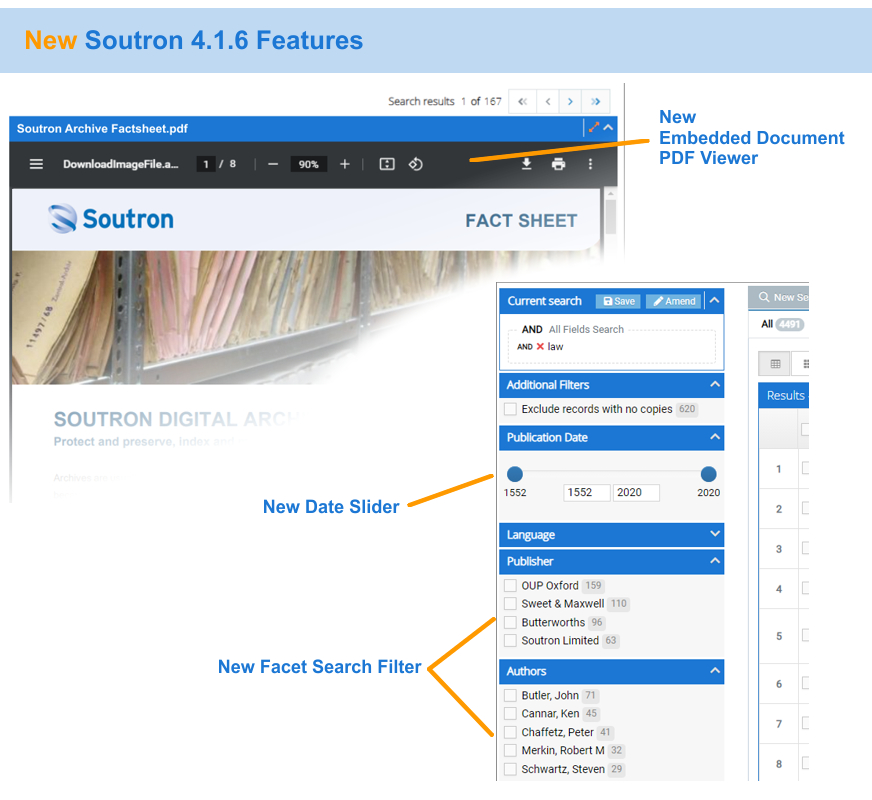Screen dimensions: 872x800
Task: Print the PDF document
Action: 558,164
